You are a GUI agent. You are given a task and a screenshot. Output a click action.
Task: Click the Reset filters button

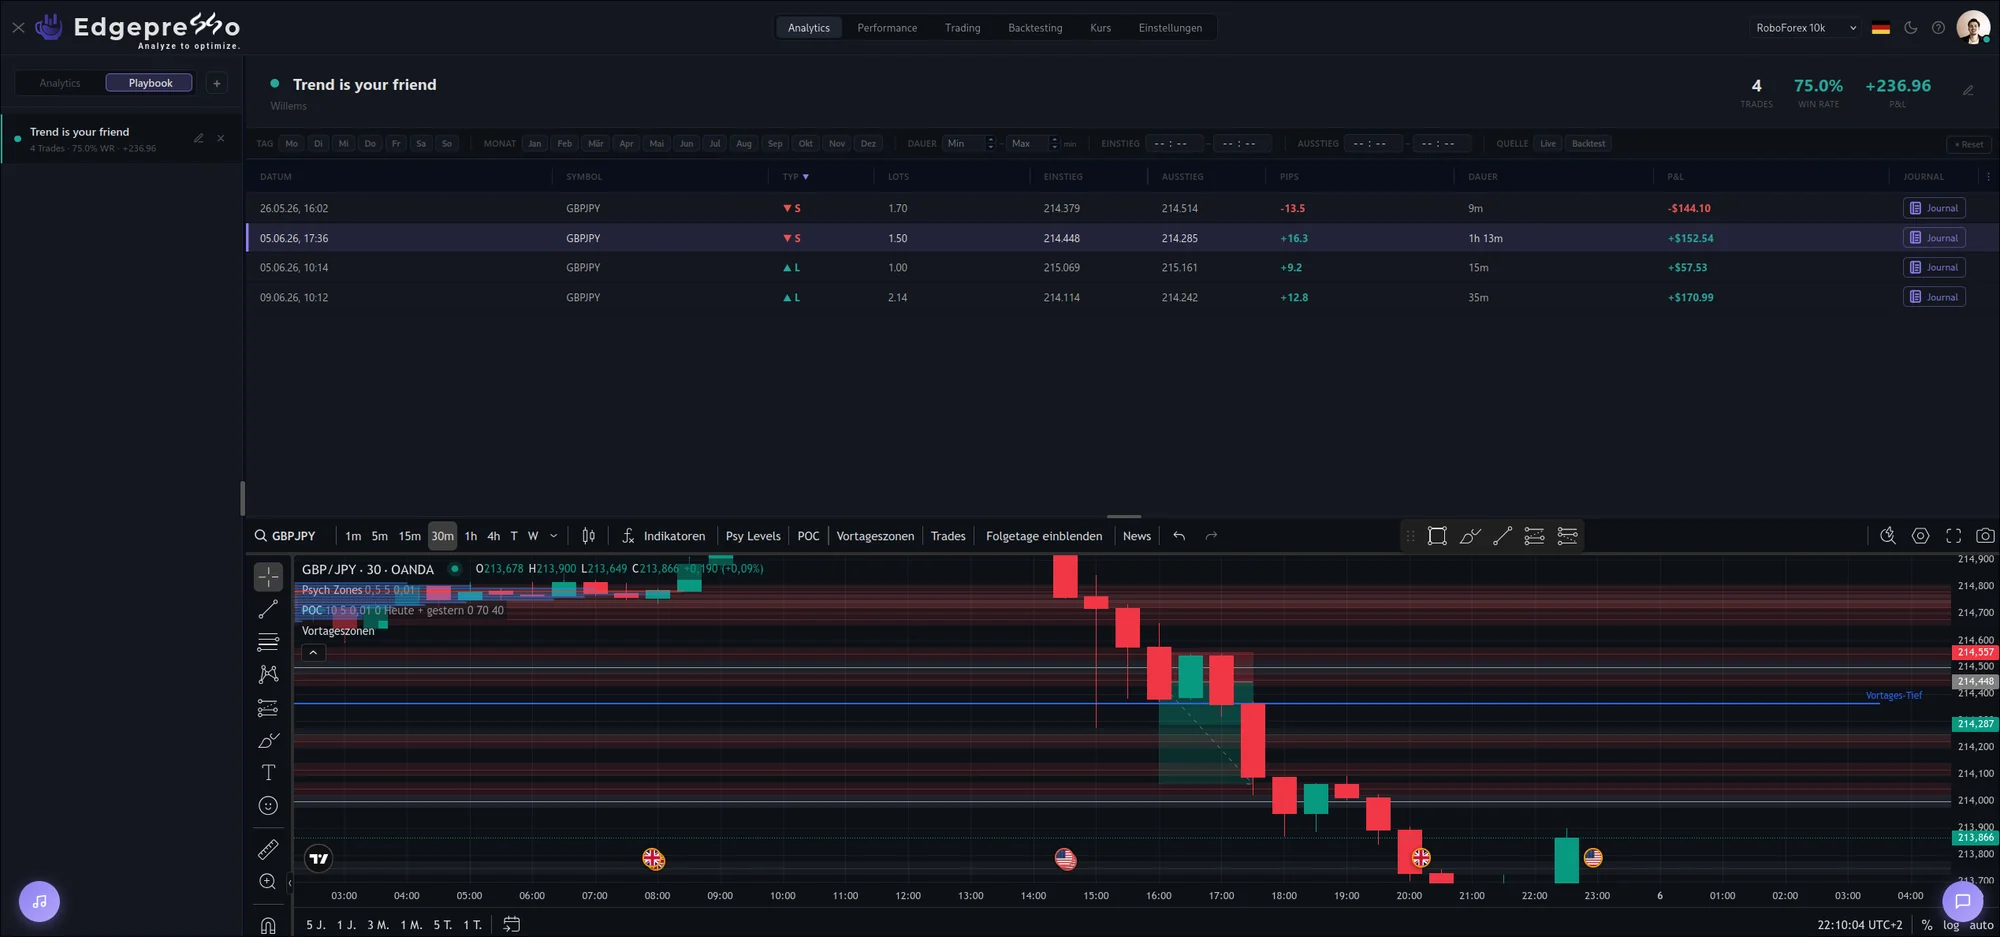click(1969, 144)
